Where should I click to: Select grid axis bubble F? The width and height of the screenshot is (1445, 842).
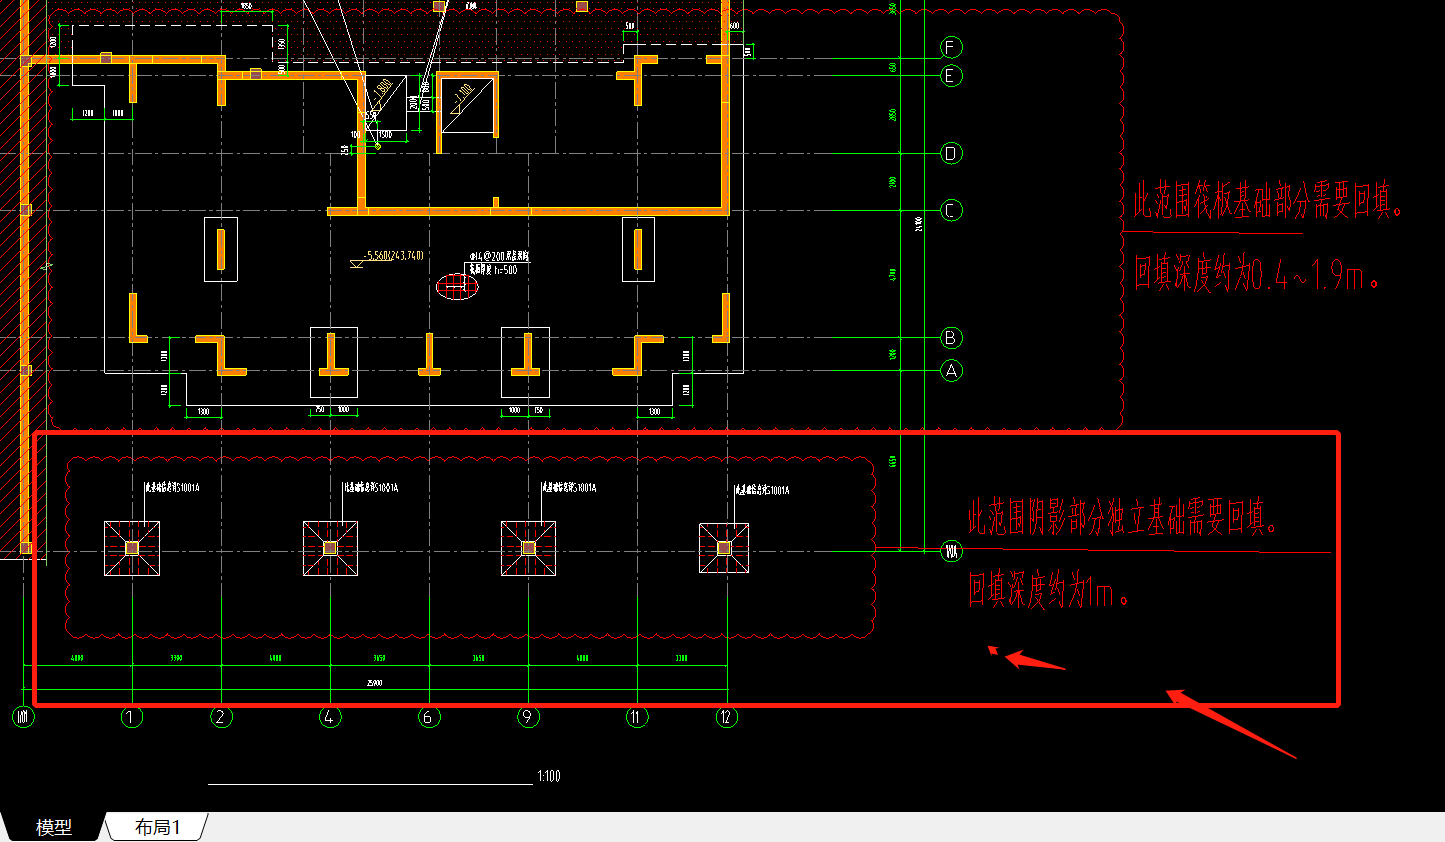(x=951, y=47)
